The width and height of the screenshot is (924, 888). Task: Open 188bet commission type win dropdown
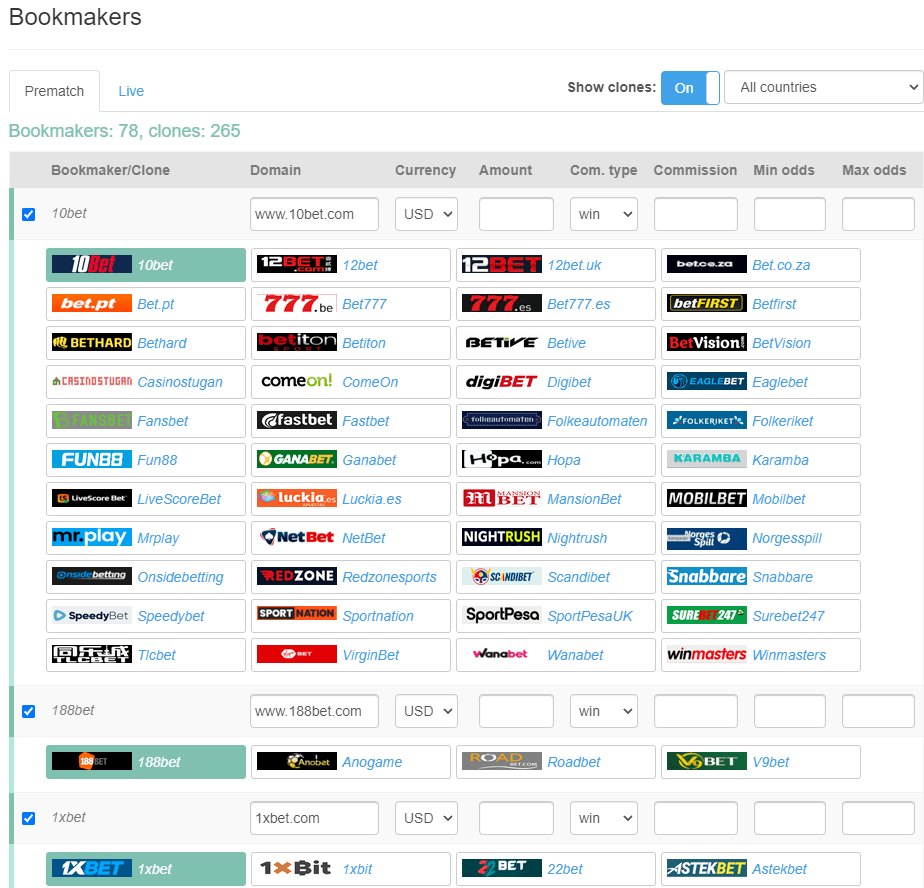tap(603, 711)
